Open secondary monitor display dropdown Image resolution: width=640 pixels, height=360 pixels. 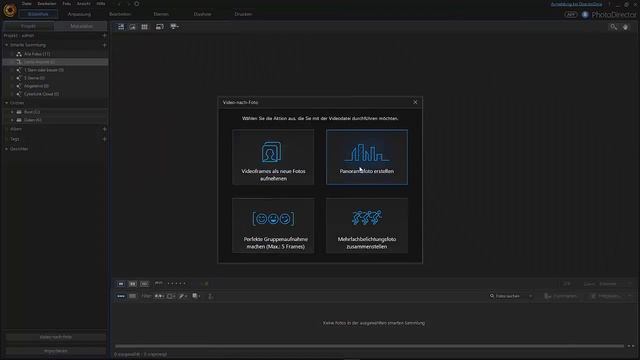175,27
